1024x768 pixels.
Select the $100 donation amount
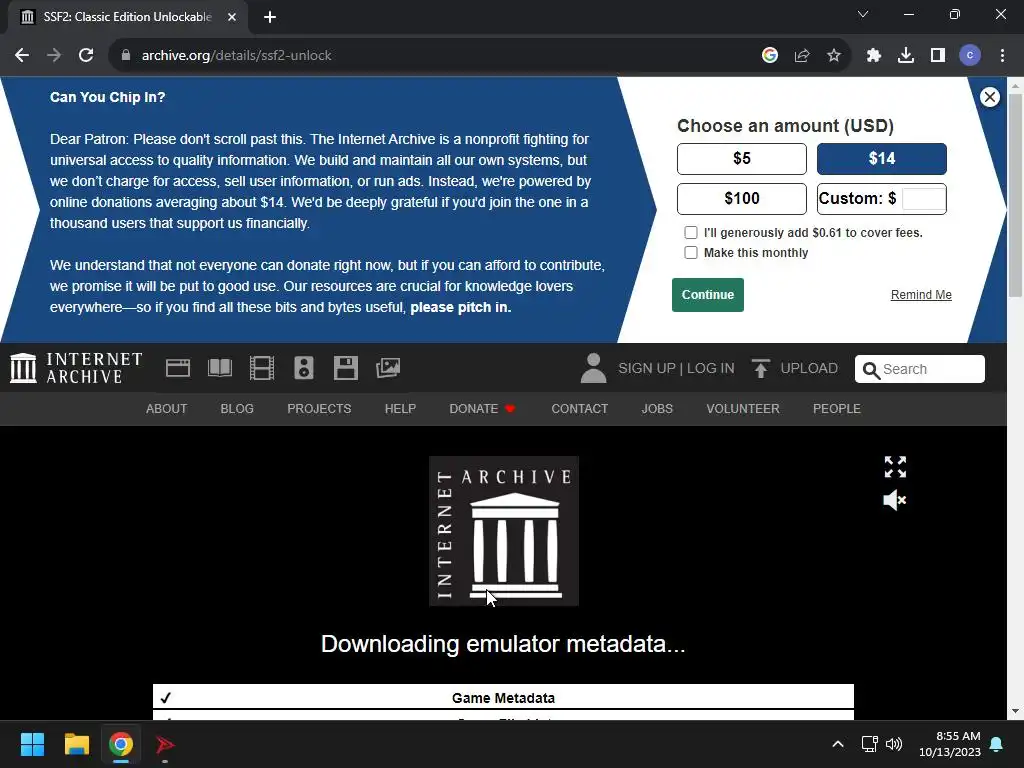coord(742,199)
